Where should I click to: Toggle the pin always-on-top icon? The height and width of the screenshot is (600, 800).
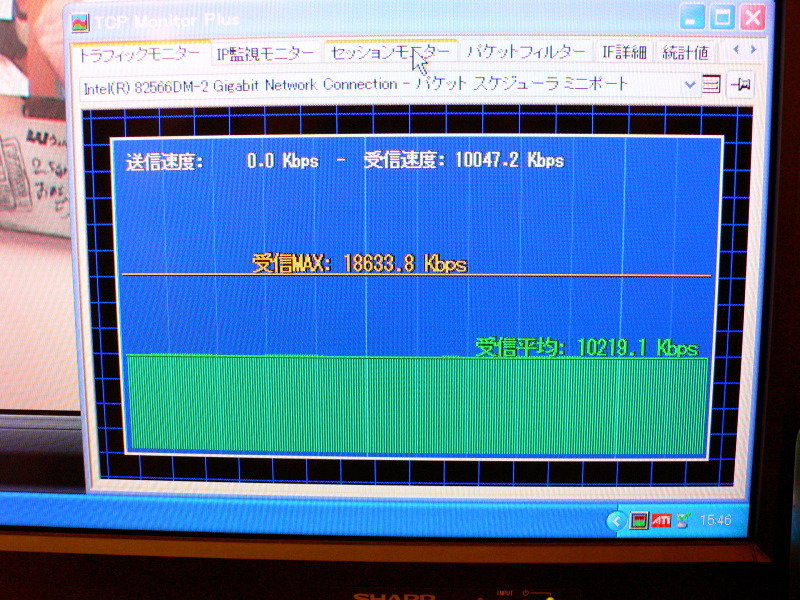(740, 84)
